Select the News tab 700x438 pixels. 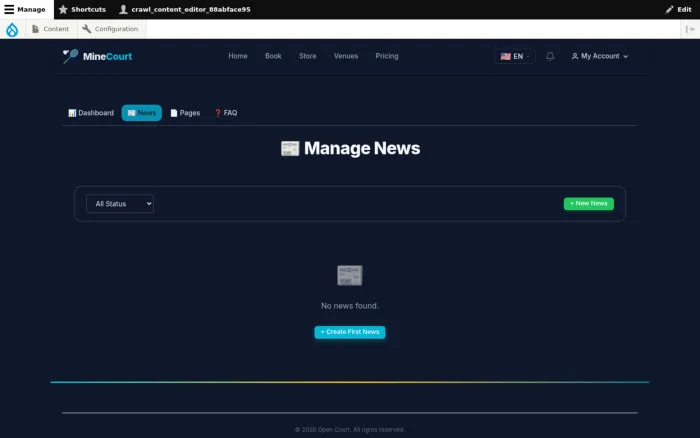click(x=142, y=113)
